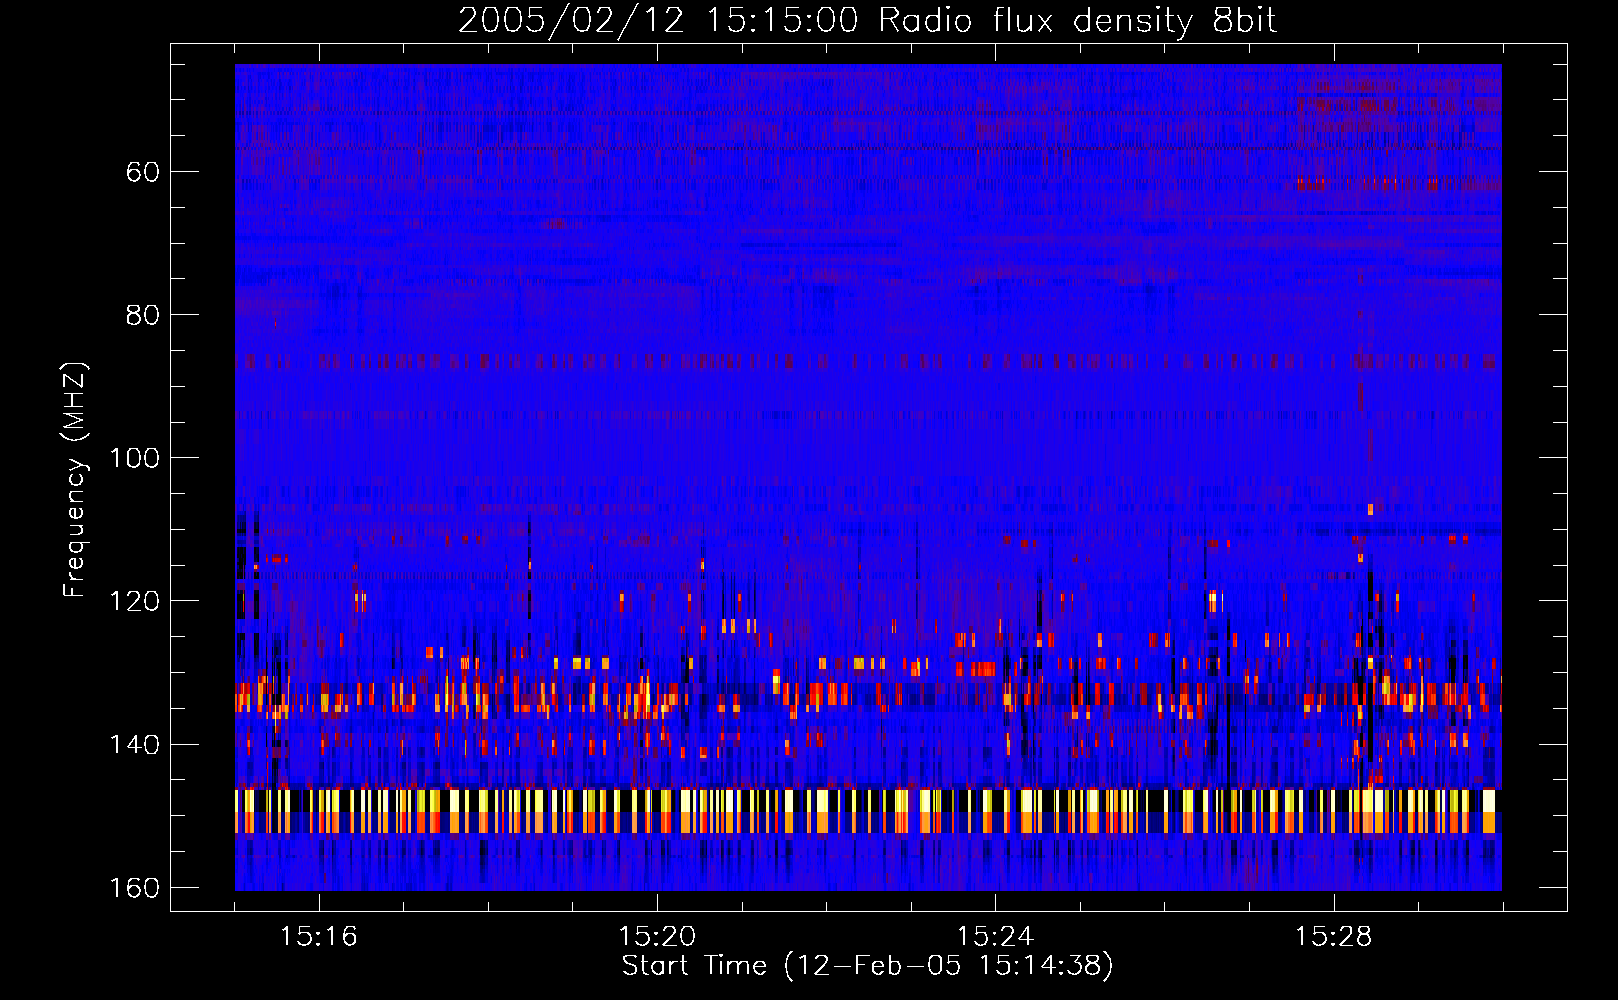Click the 80 frequency tick label
The image size is (1618, 1000).
point(142,315)
